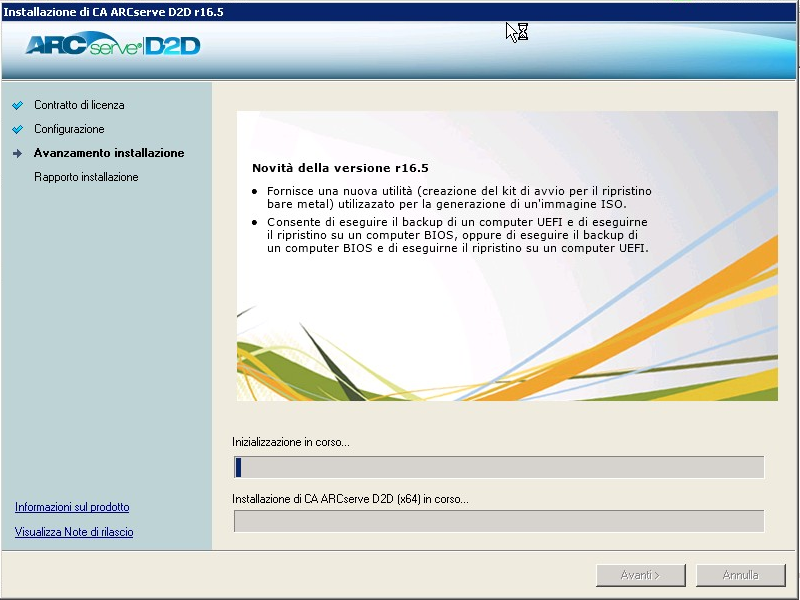This screenshot has width=800, height=600.
Task: Select the Rapporto installazione step
Action: (x=86, y=177)
